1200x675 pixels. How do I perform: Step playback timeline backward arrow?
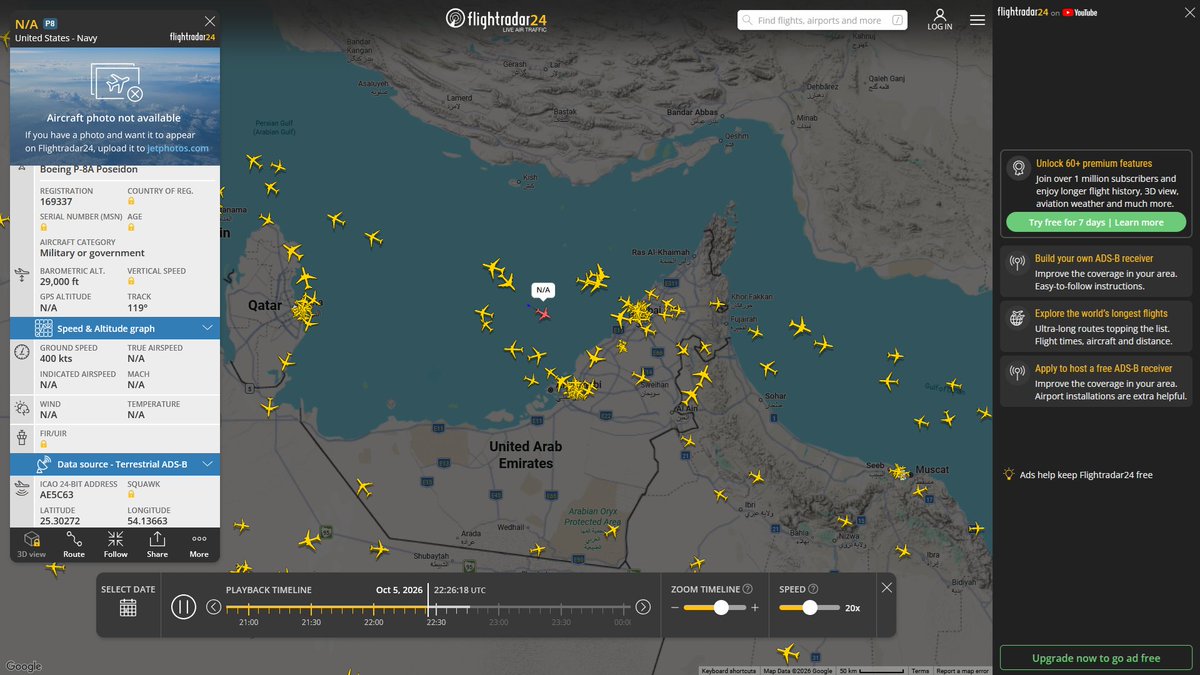click(x=213, y=607)
